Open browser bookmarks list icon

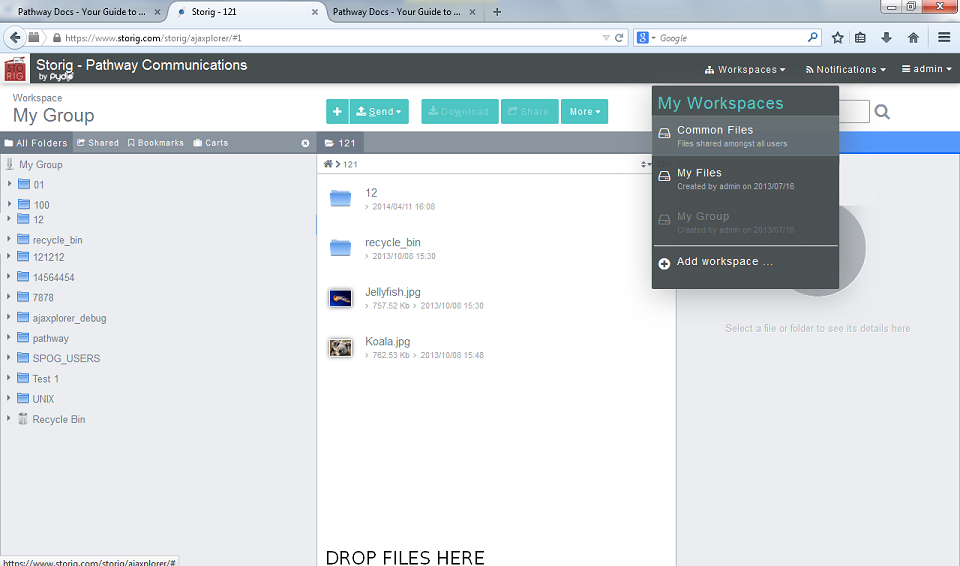coord(860,37)
